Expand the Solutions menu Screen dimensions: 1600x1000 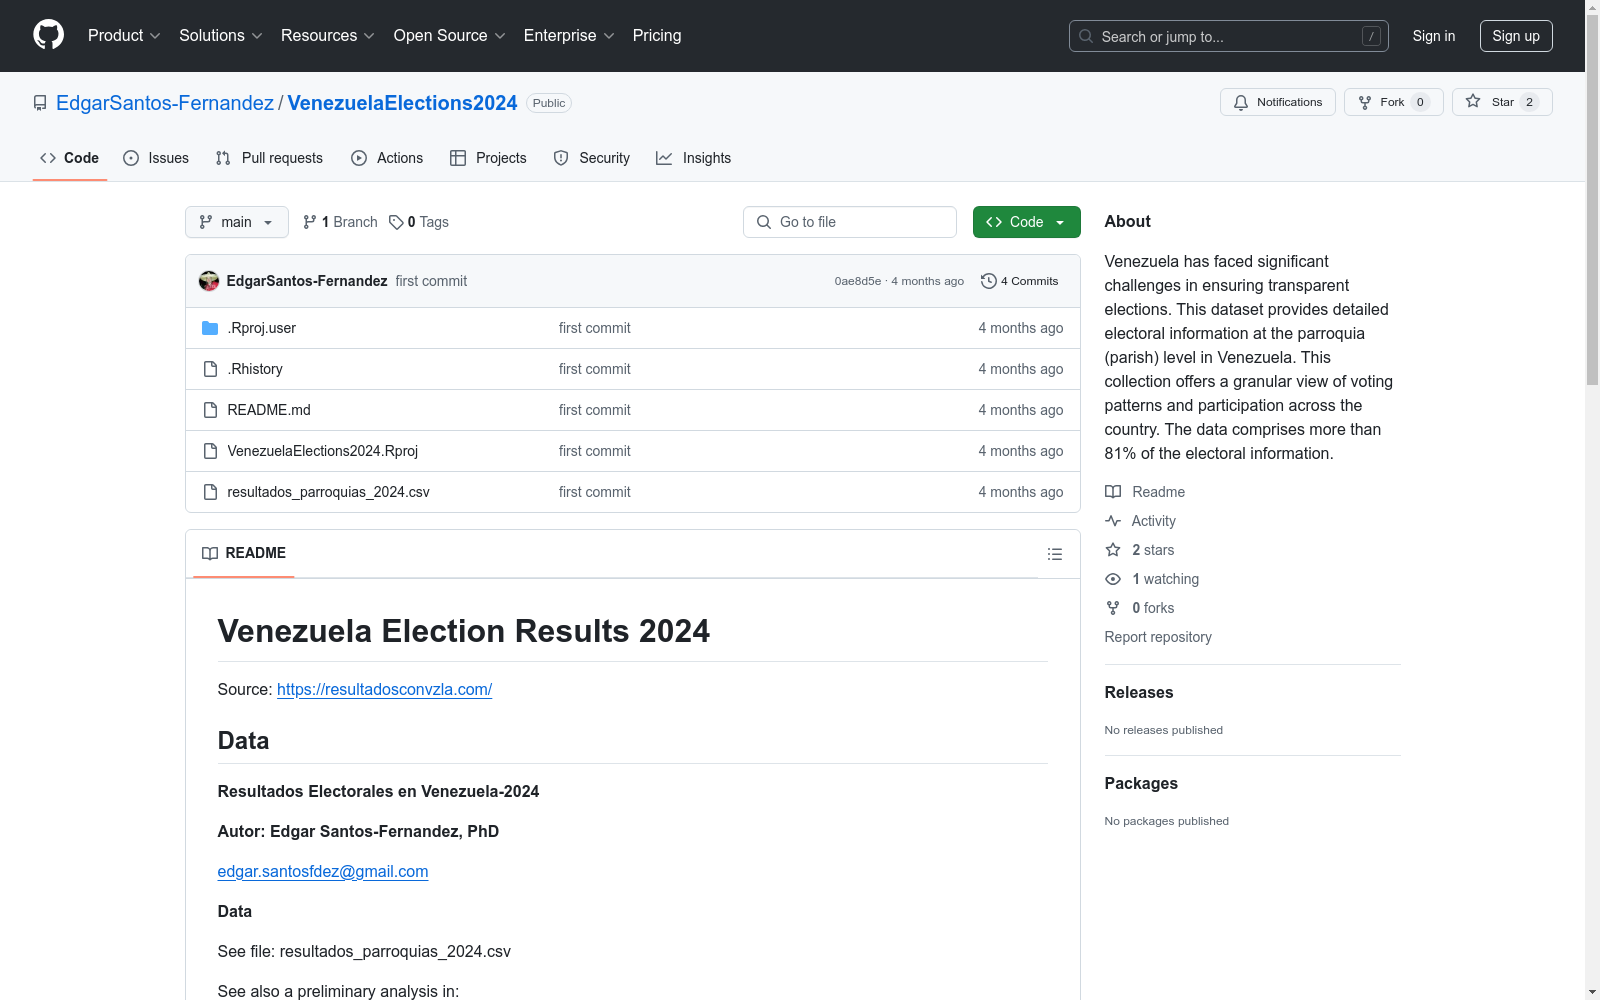click(221, 36)
